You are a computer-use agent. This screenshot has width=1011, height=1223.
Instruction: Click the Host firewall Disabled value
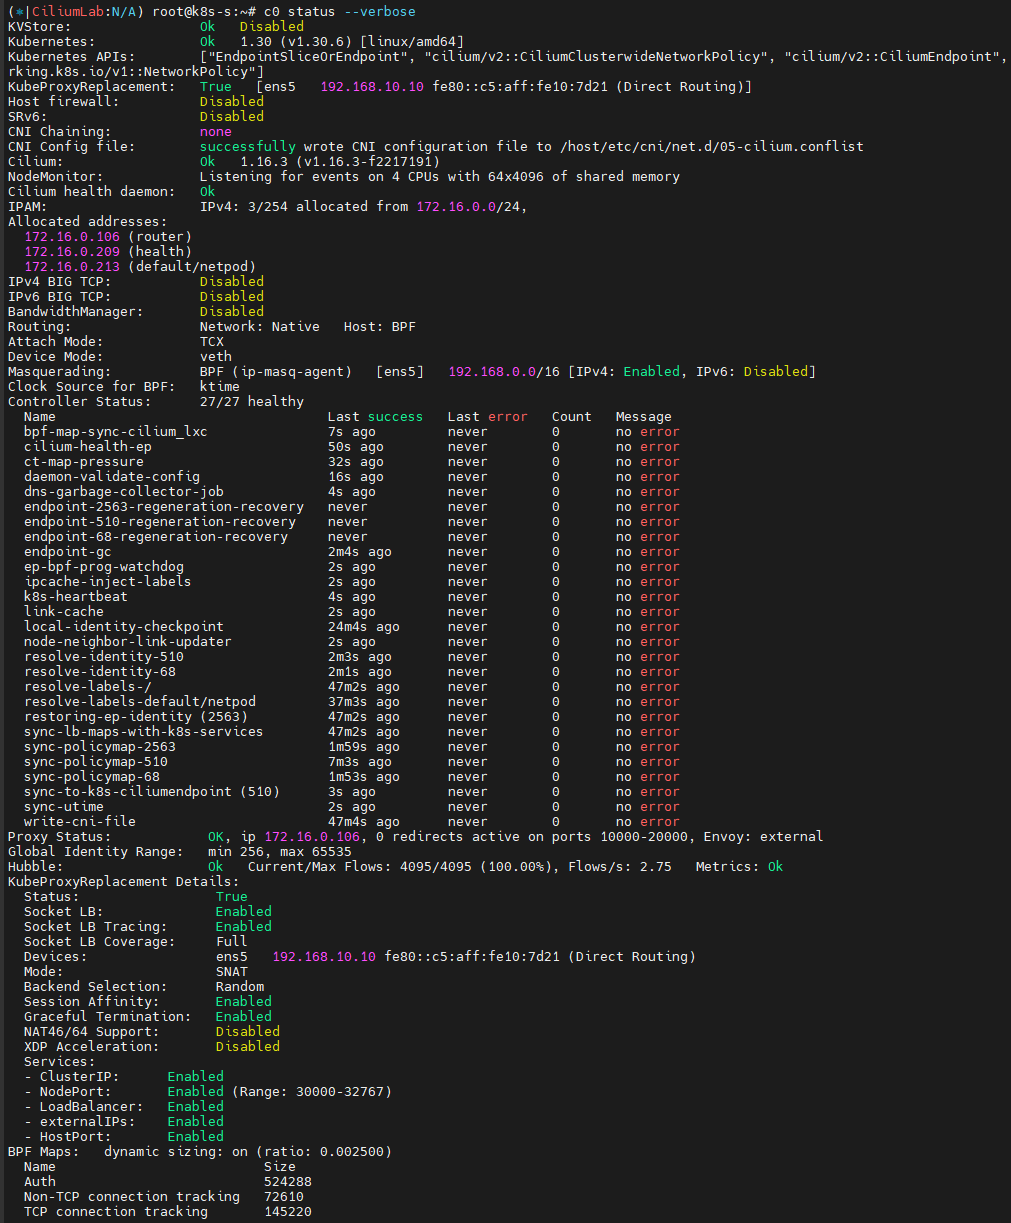coord(231,101)
